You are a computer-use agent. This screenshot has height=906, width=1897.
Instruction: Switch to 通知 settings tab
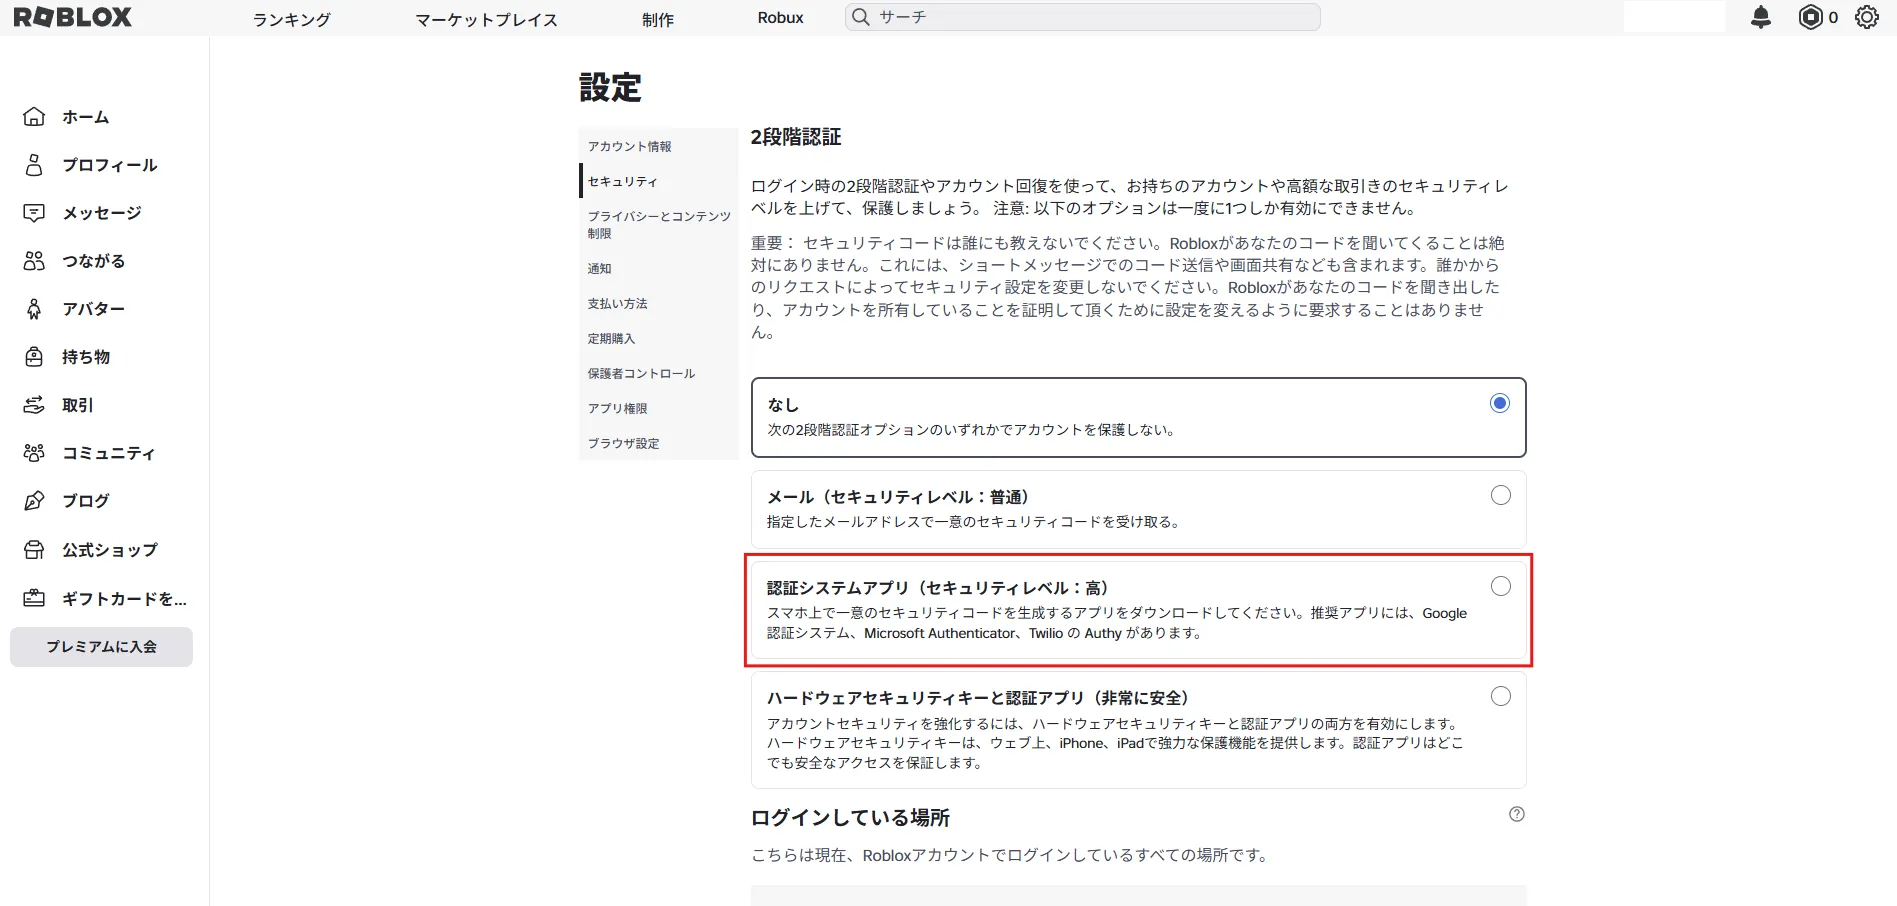(658, 268)
